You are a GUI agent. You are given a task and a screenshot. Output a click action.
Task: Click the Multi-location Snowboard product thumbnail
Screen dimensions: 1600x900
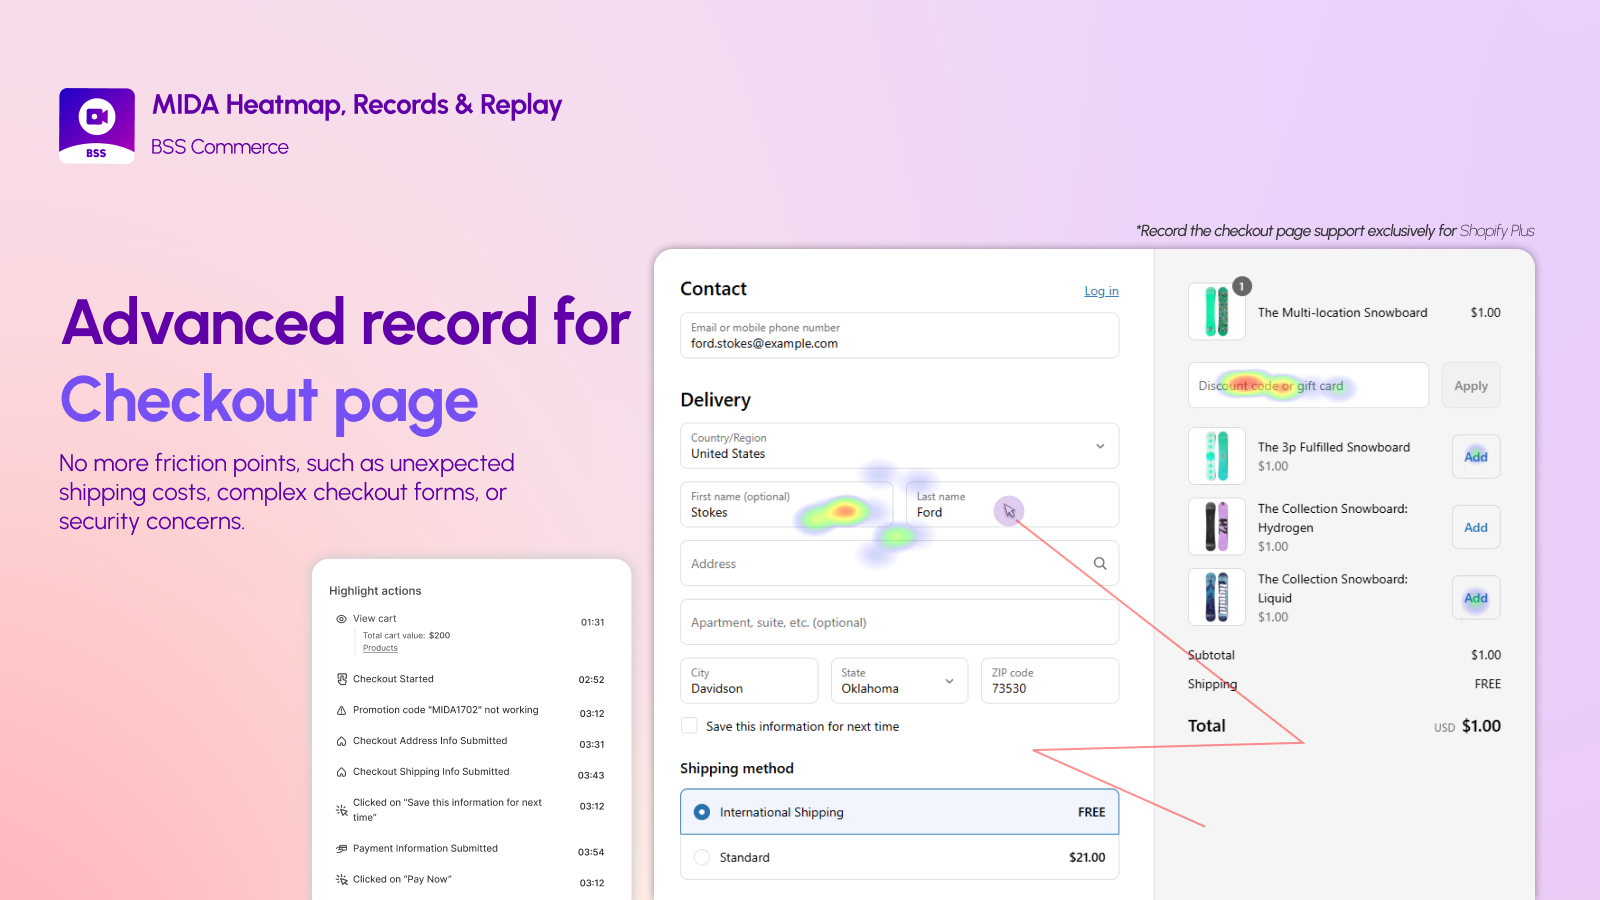(1217, 312)
